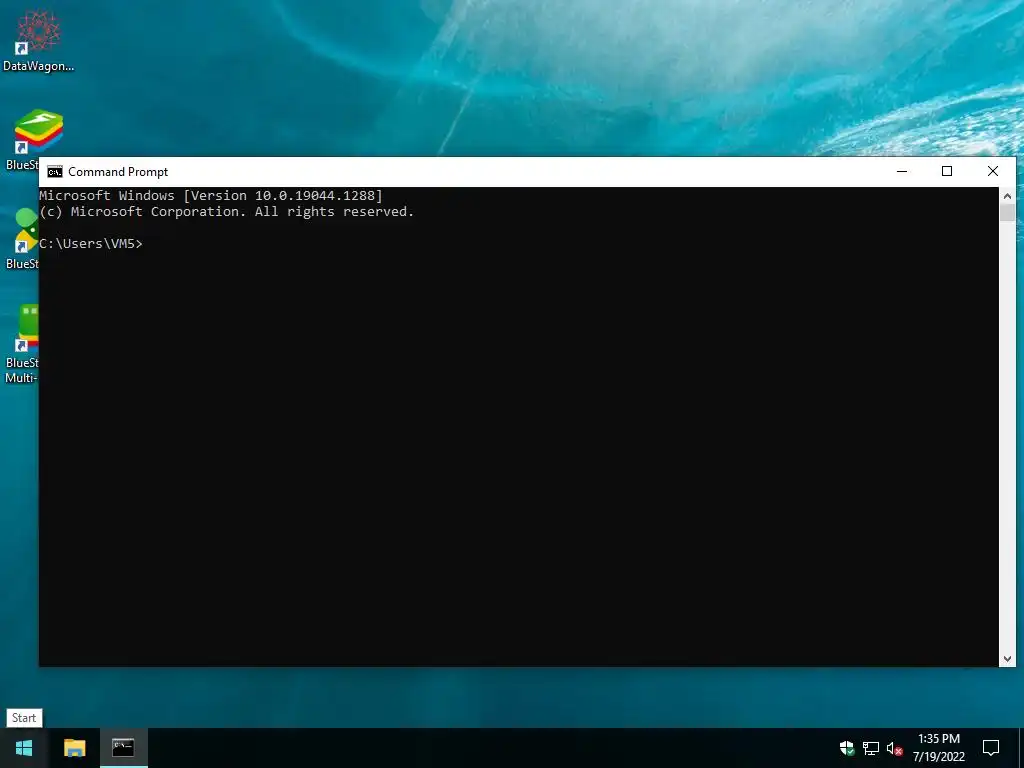Click the Command Prompt scrollbar thumb
This screenshot has width=1024, height=768.
pyautogui.click(x=1007, y=212)
